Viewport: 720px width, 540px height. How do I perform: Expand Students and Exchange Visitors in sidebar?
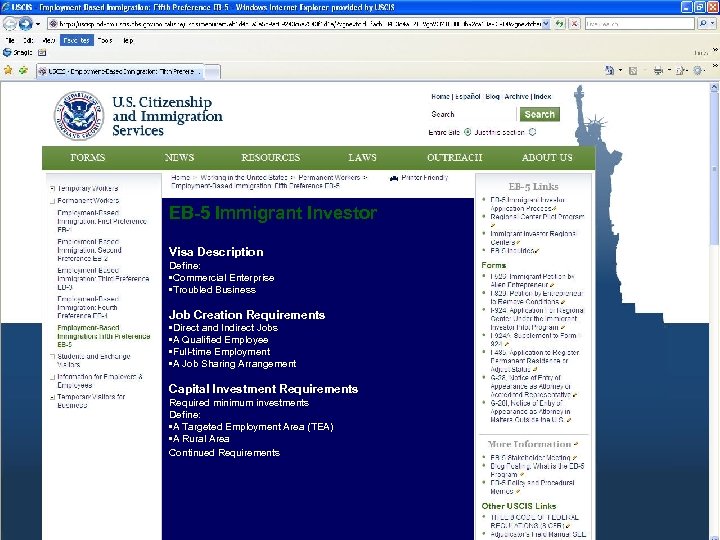click(53, 356)
